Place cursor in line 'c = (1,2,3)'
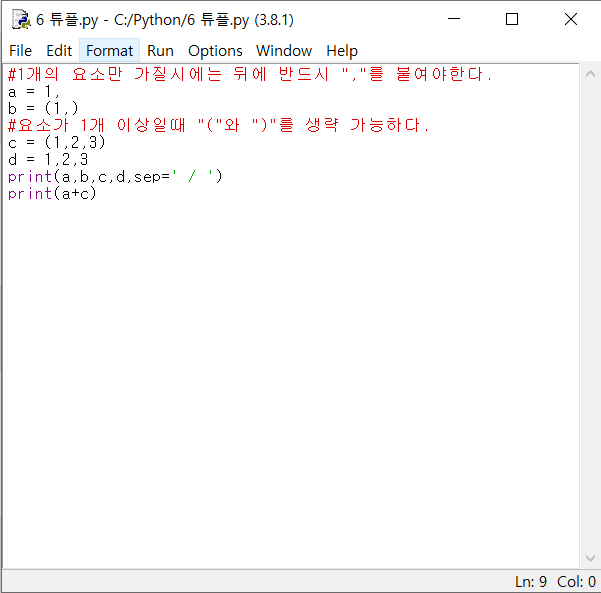Viewport: 601px width, 593px height. (56, 143)
